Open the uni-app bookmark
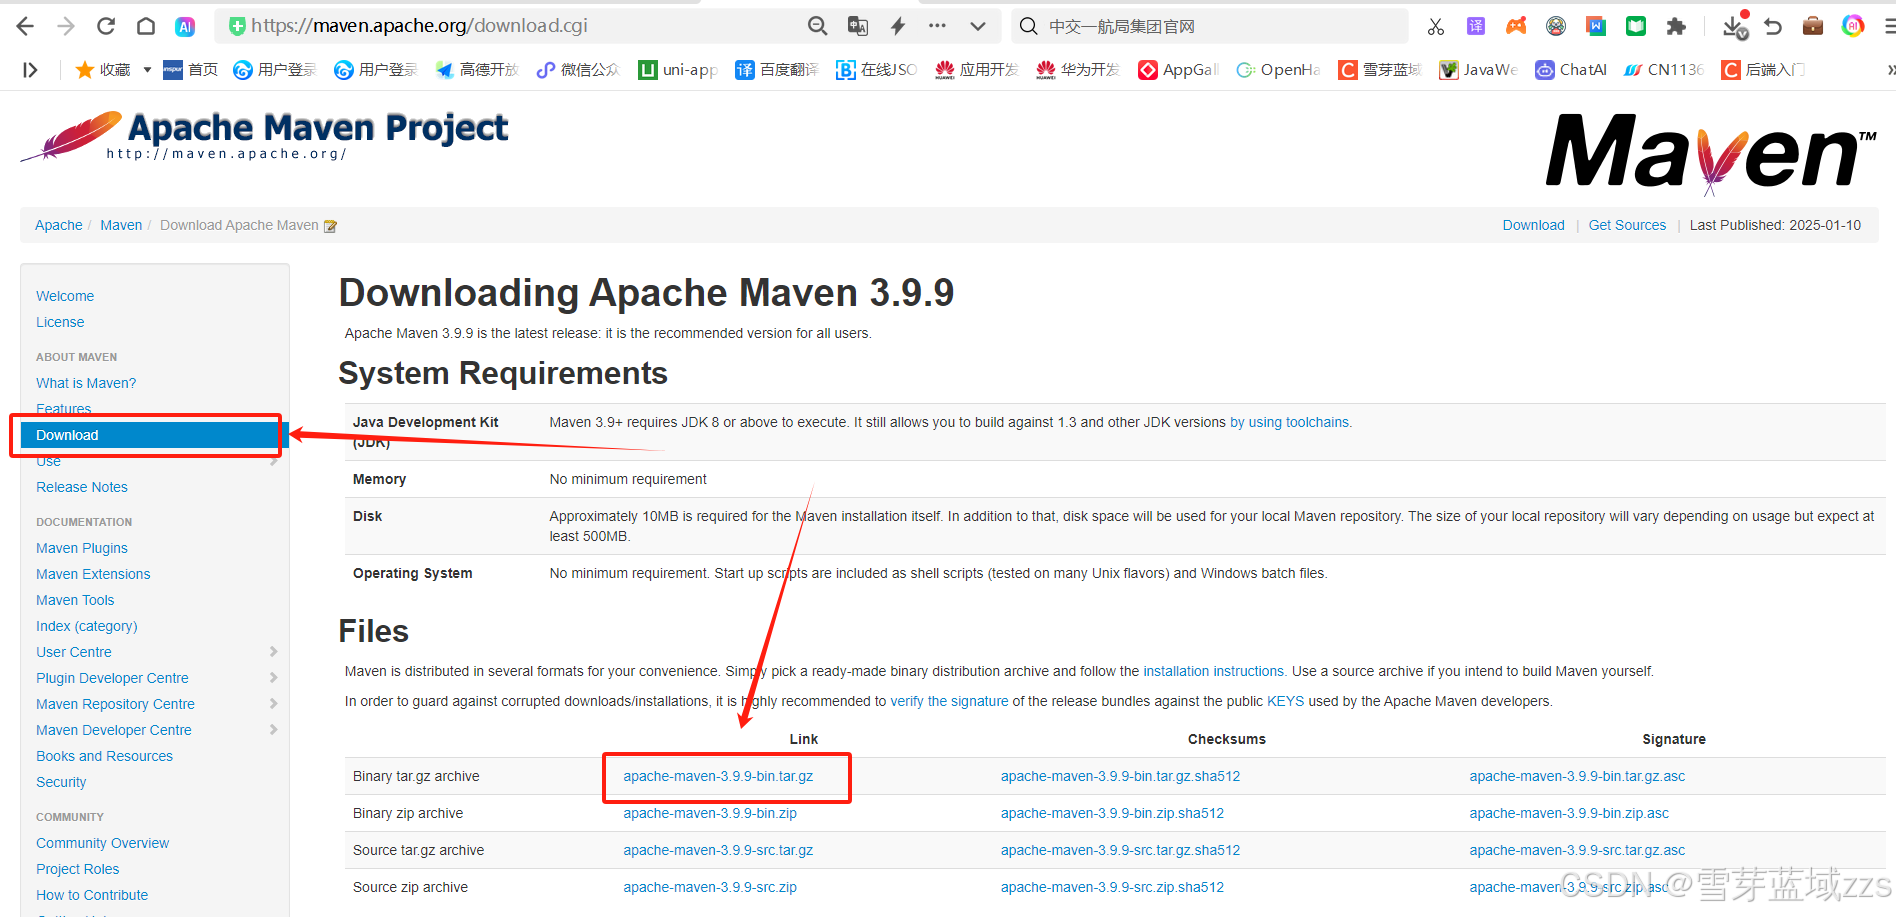Image resolution: width=1896 pixels, height=917 pixels. click(x=678, y=69)
